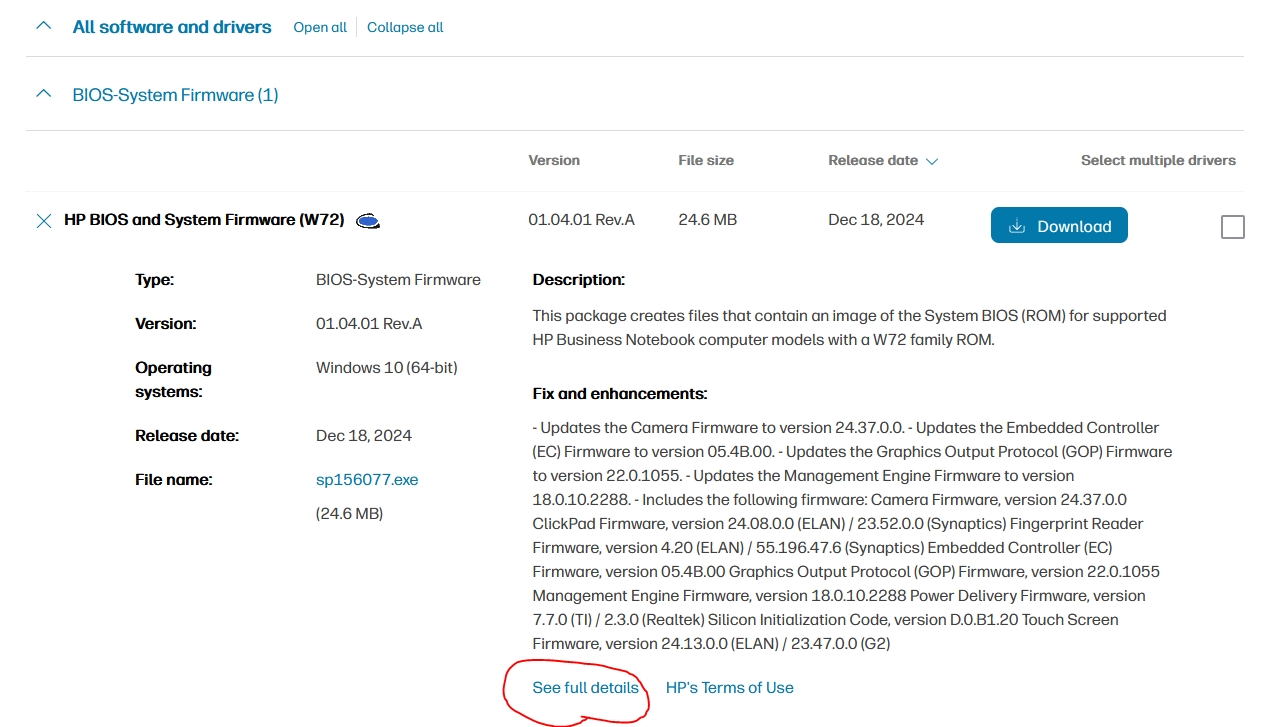Click the All software and drivers heading
The width and height of the screenshot is (1286, 727).
pyautogui.click(x=172, y=27)
